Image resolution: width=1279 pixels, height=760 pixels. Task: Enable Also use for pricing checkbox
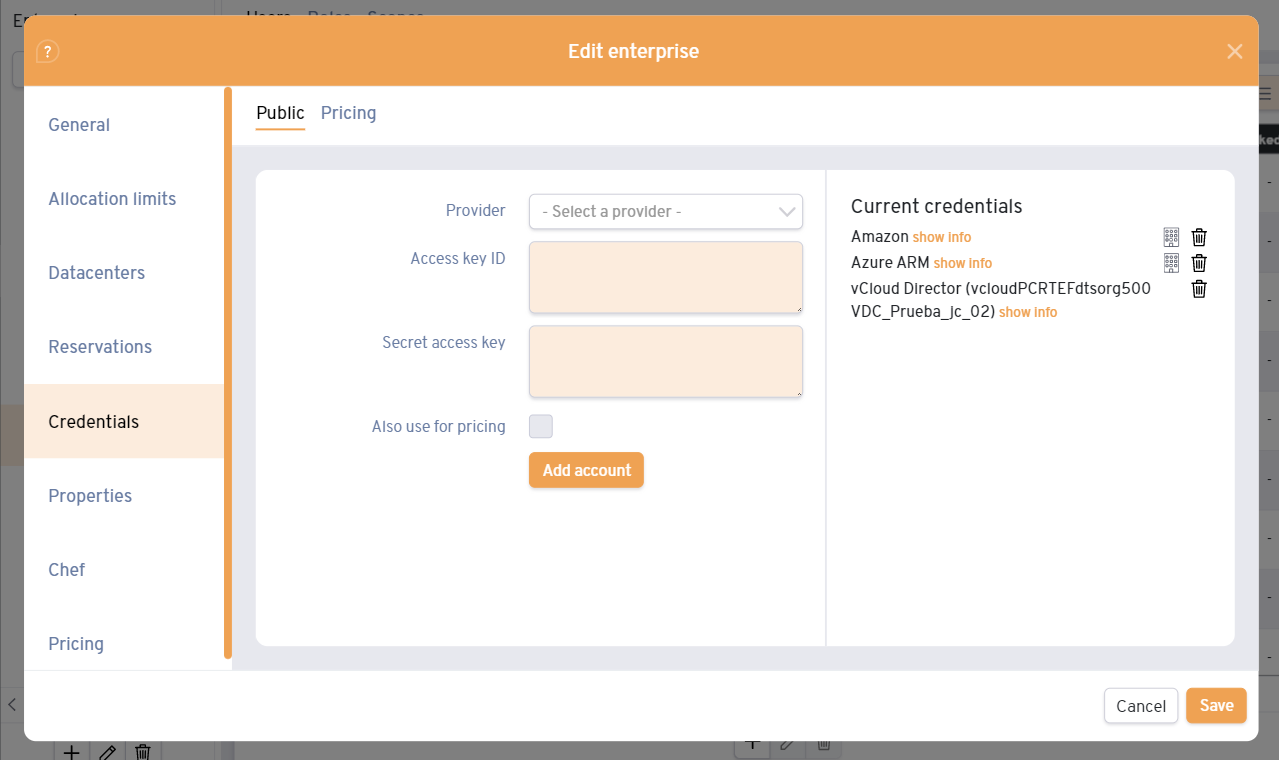[x=541, y=427]
